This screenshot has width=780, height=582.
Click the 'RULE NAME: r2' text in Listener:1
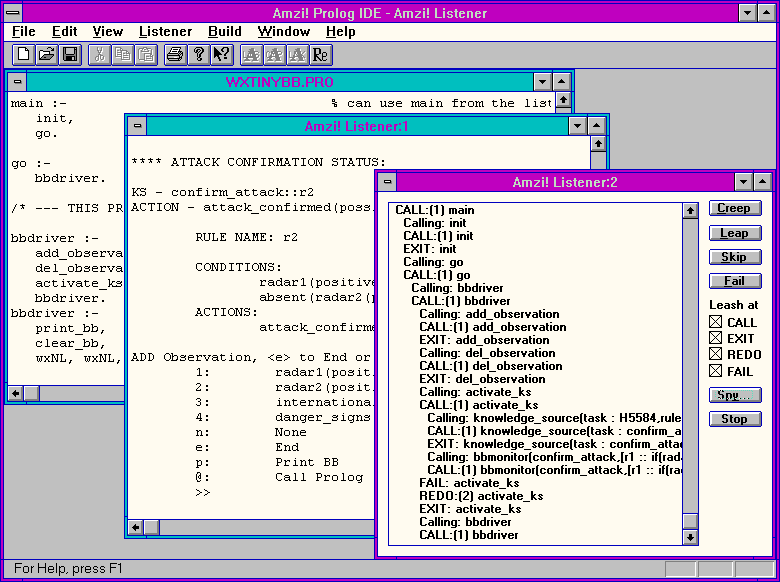(x=246, y=237)
